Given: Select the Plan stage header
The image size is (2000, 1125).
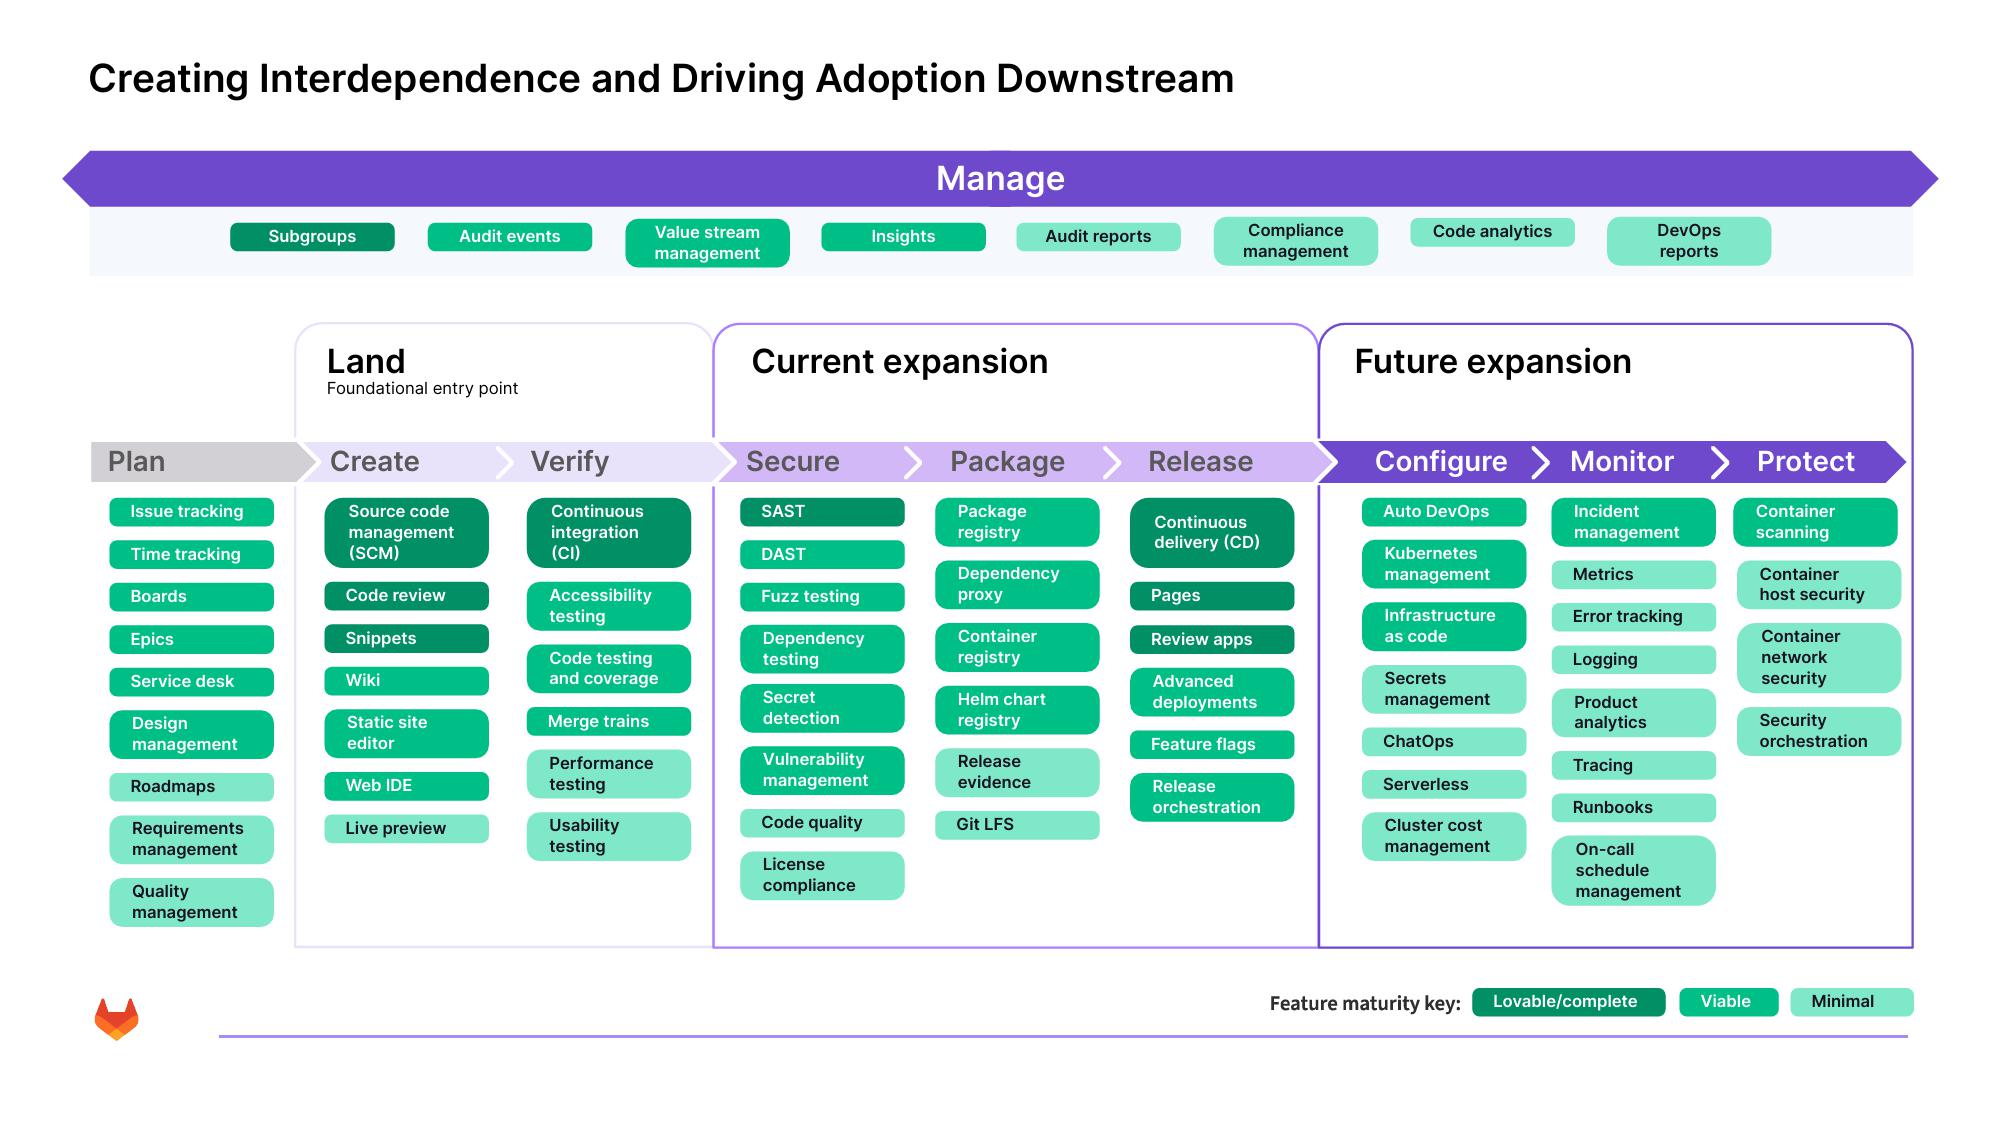Looking at the screenshot, I should click(x=203, y=462).
